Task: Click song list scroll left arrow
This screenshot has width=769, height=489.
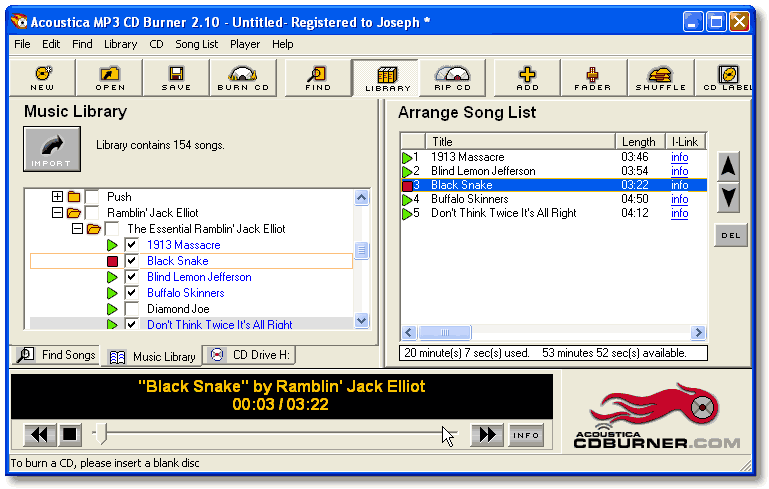Action: click(409, 333)
